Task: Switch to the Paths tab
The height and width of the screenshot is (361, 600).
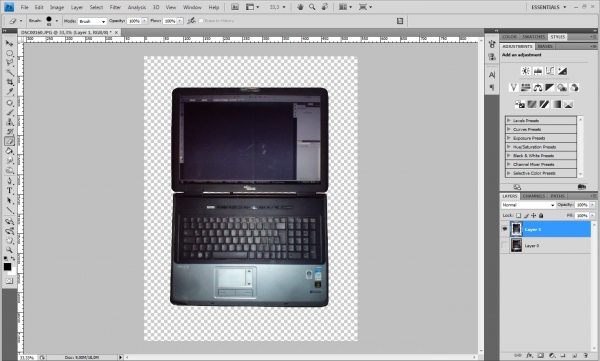Action: [x=558, y=196]
